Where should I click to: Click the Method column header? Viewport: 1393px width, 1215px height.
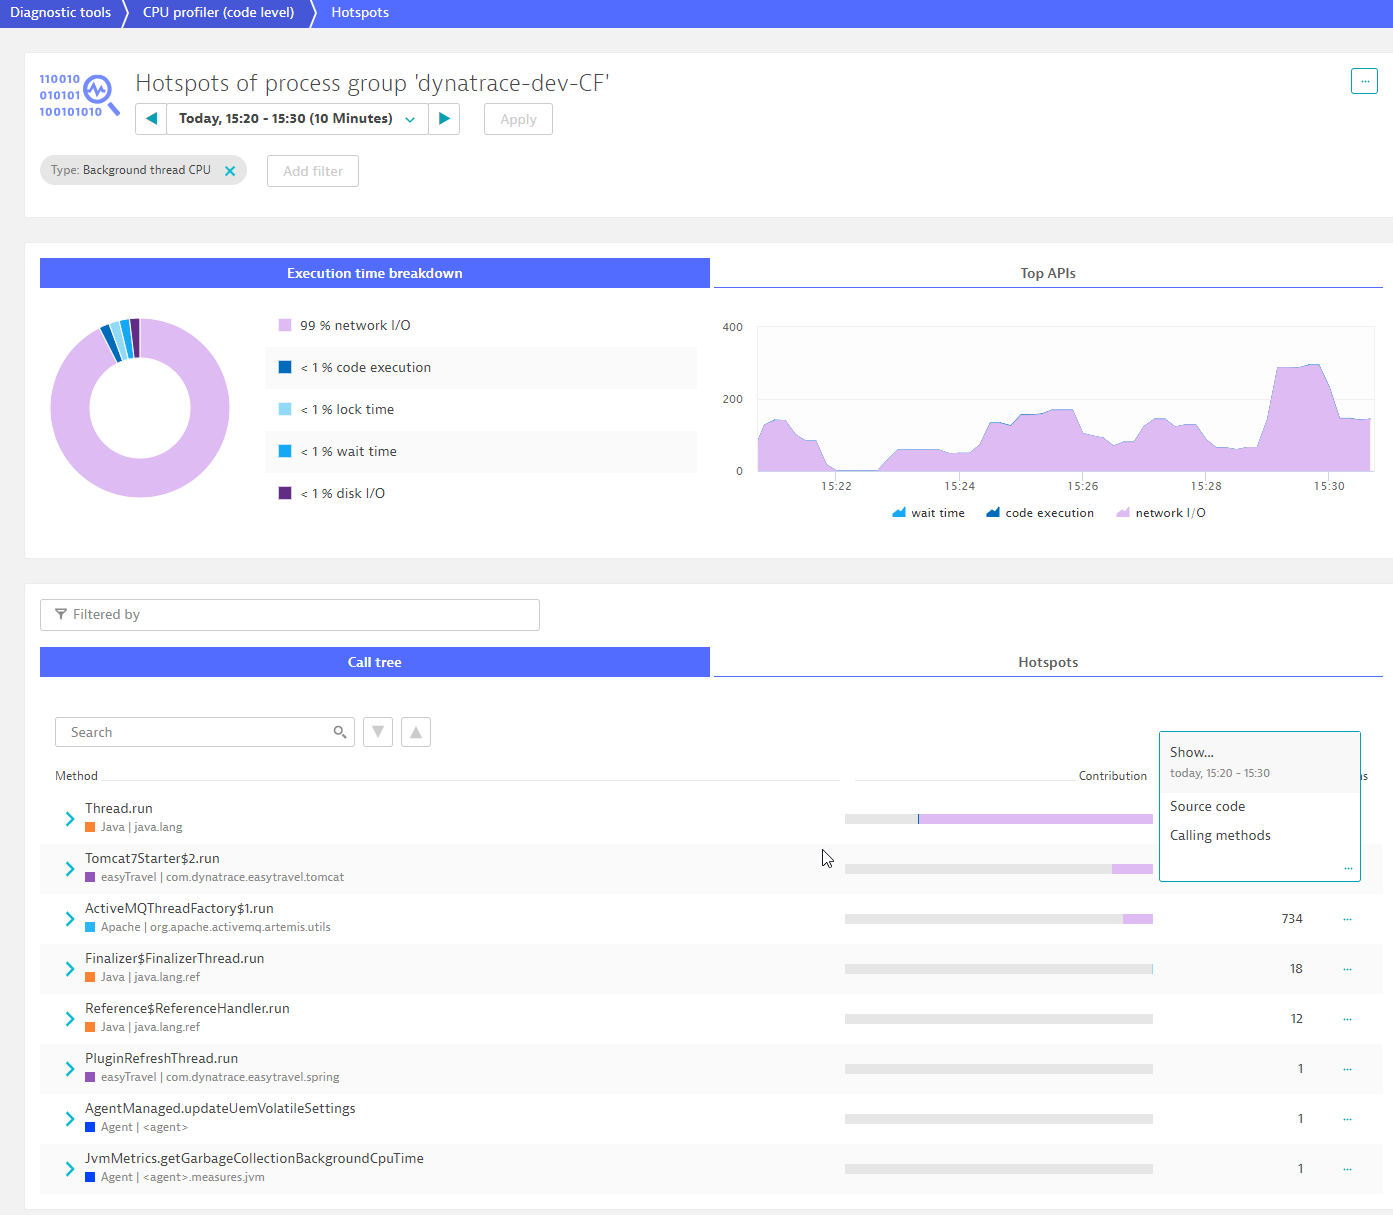(76, 776)
